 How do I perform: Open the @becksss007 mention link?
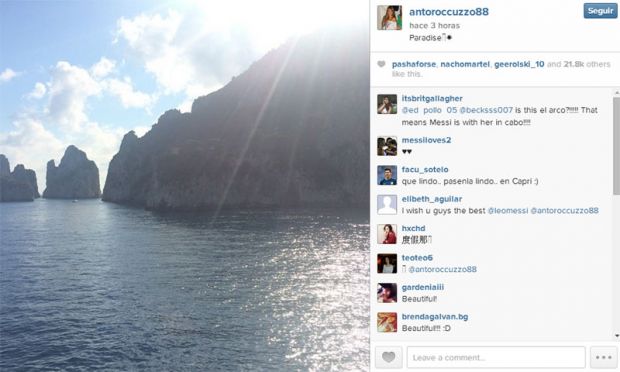486,110
